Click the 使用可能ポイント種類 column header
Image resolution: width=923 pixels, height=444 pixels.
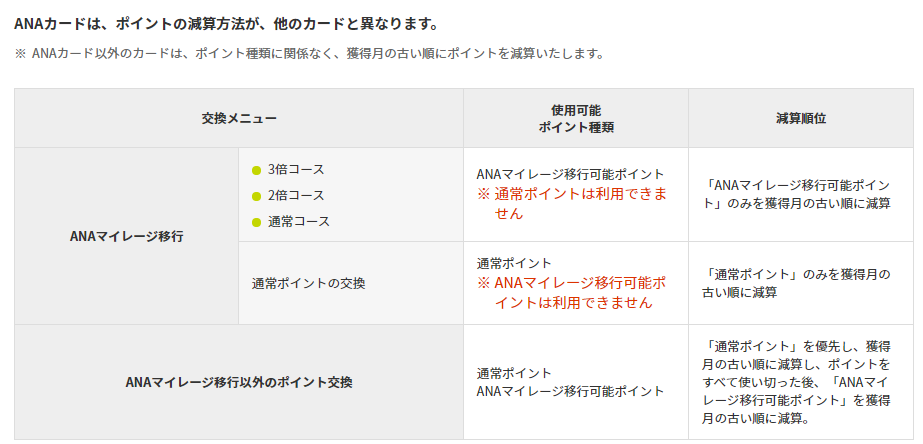(x=575, y=118)
